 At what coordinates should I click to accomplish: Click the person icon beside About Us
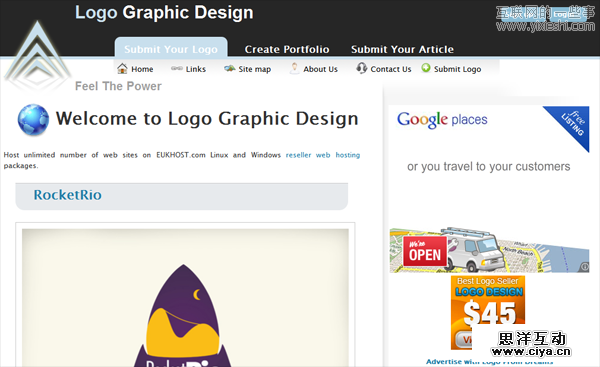(x=294, y=69)
